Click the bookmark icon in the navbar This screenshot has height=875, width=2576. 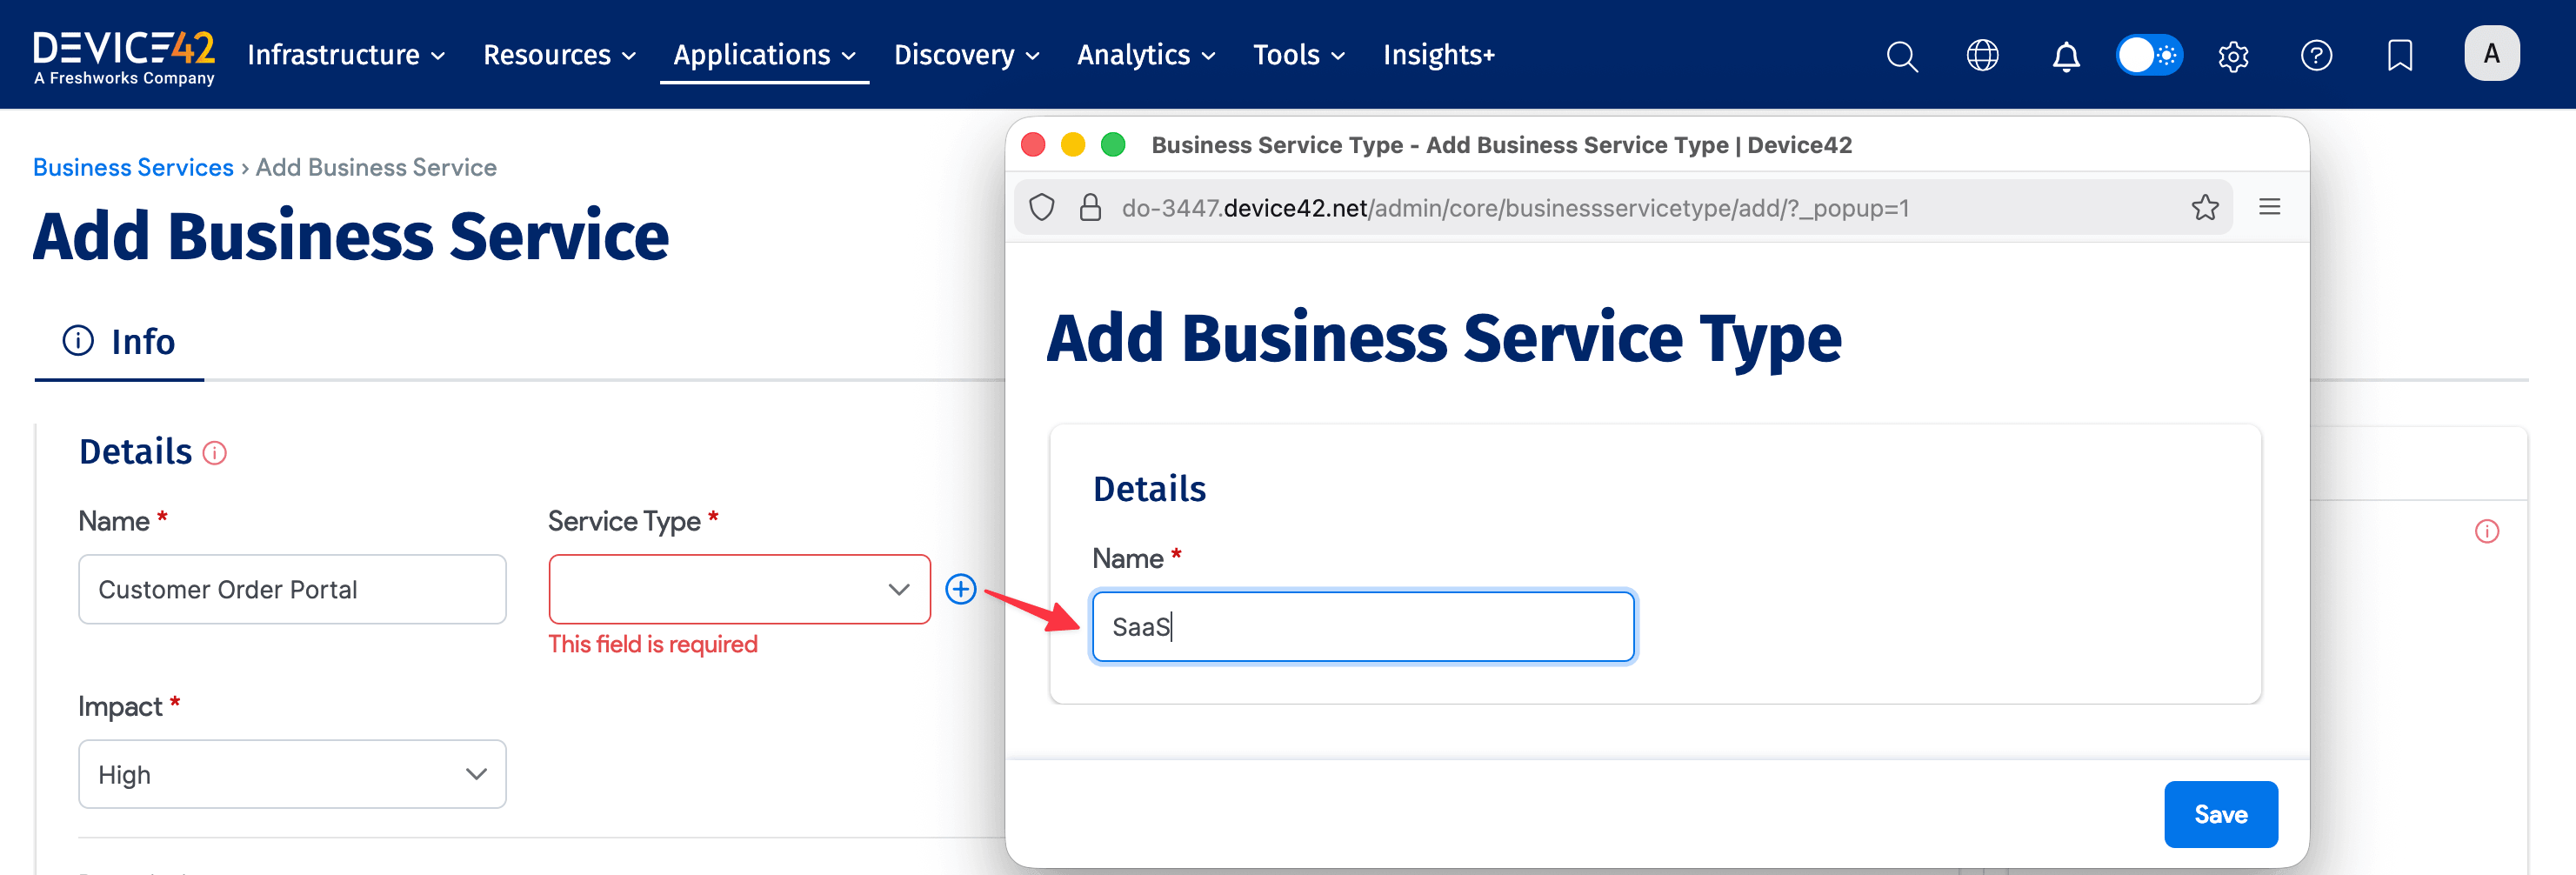click(2399, 56)
